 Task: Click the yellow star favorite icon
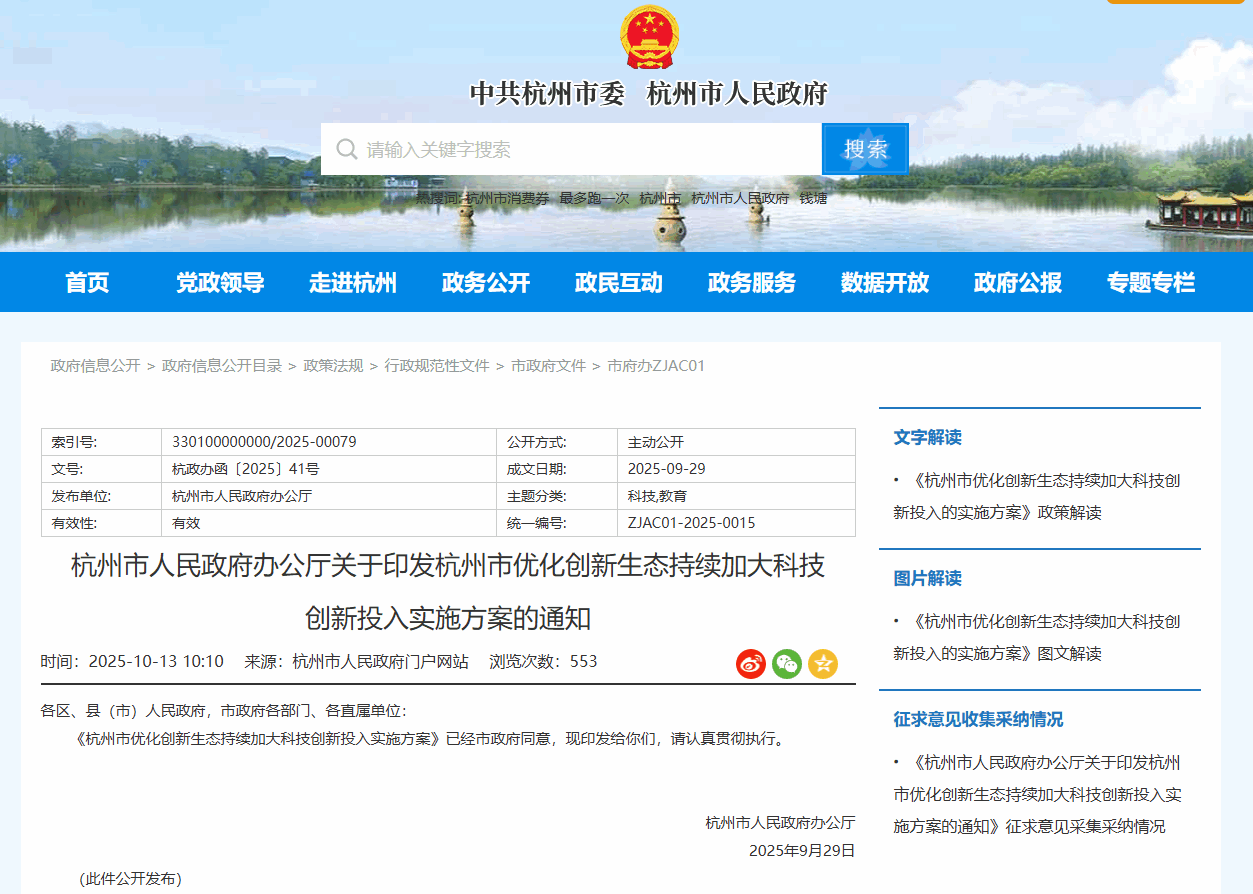pyautogui.click(x=823, y=664)
